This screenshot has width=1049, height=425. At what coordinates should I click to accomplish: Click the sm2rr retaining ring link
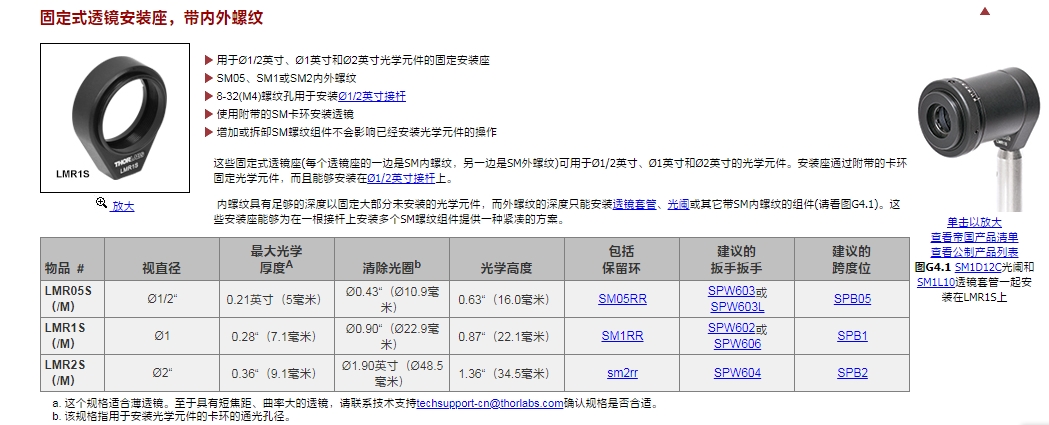(622, 373)
